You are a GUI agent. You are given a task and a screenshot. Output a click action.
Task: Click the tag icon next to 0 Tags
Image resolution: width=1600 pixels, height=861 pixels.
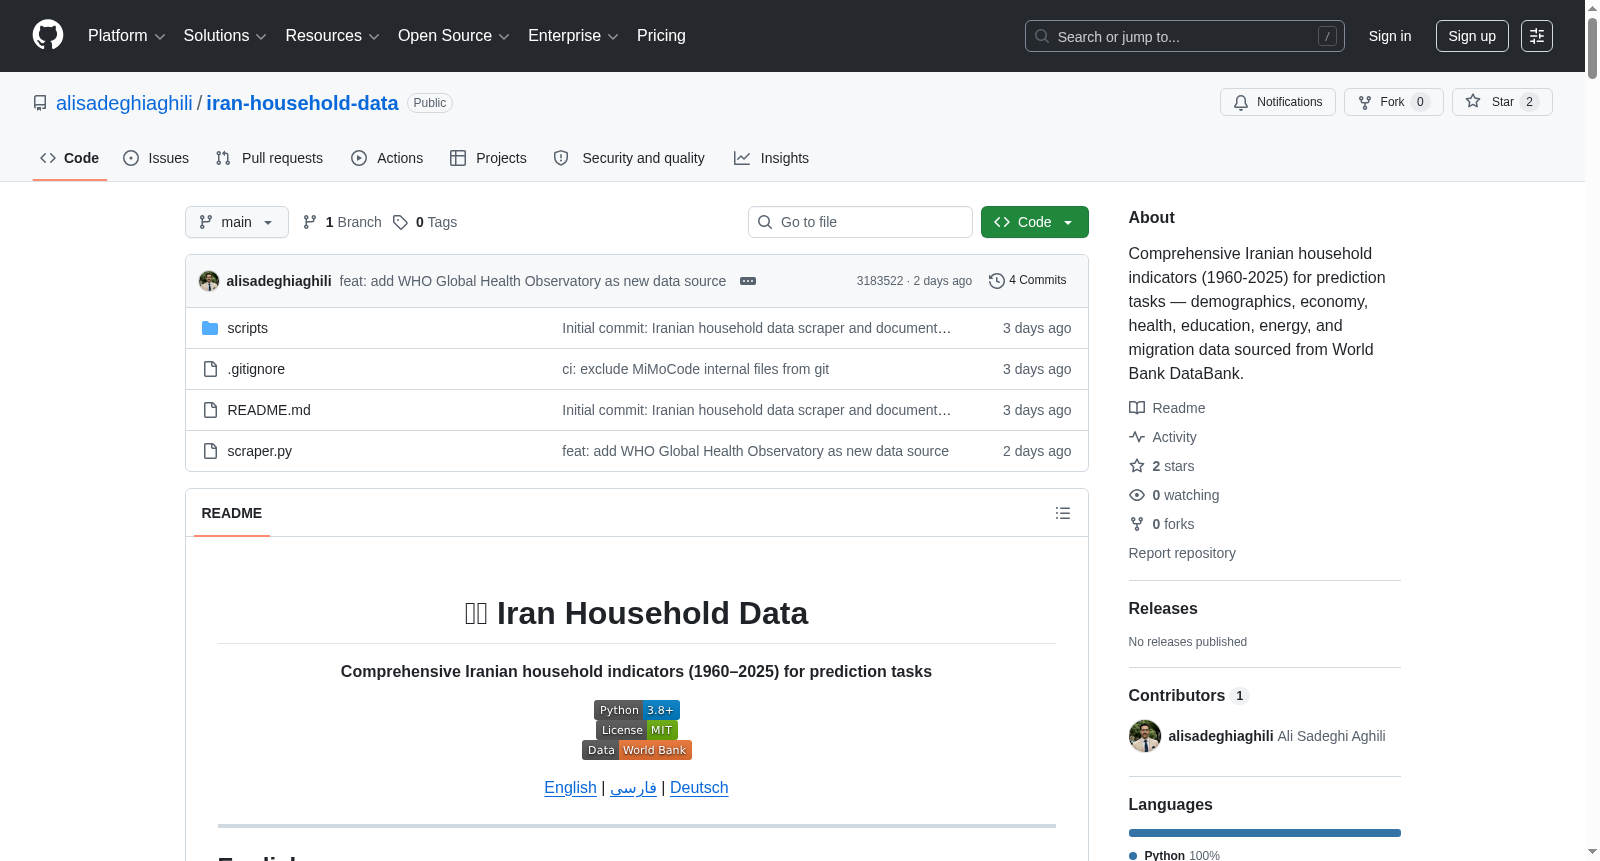point(400,222)
